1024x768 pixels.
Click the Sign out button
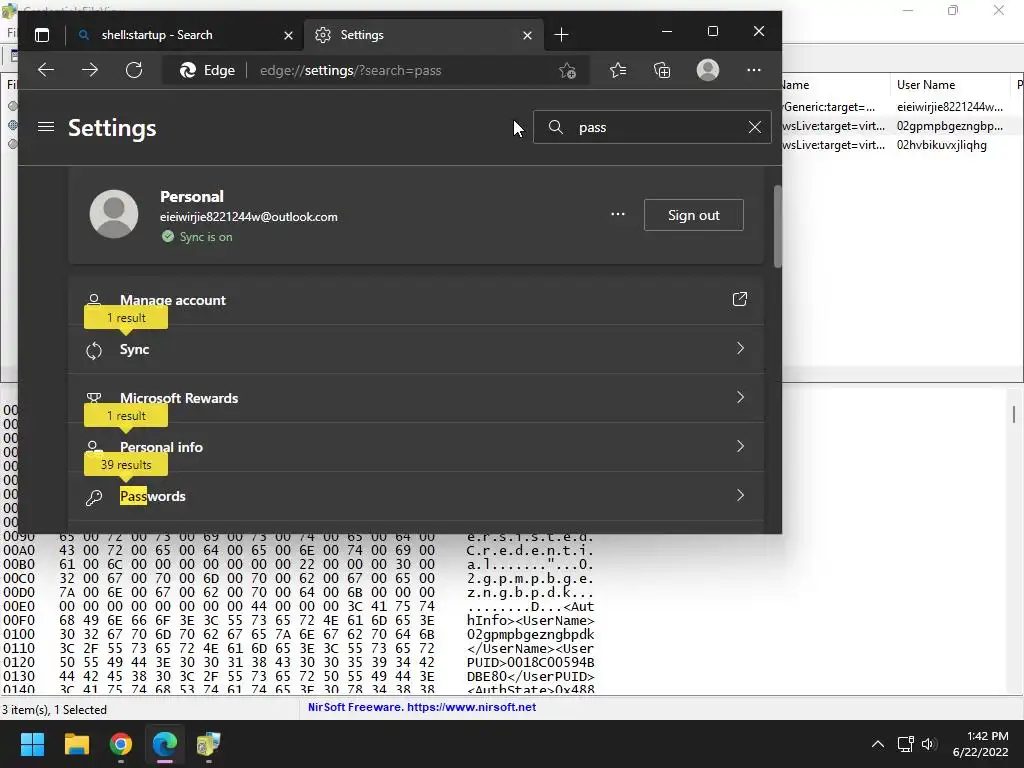pyautogui.click(x=694, y=215)
